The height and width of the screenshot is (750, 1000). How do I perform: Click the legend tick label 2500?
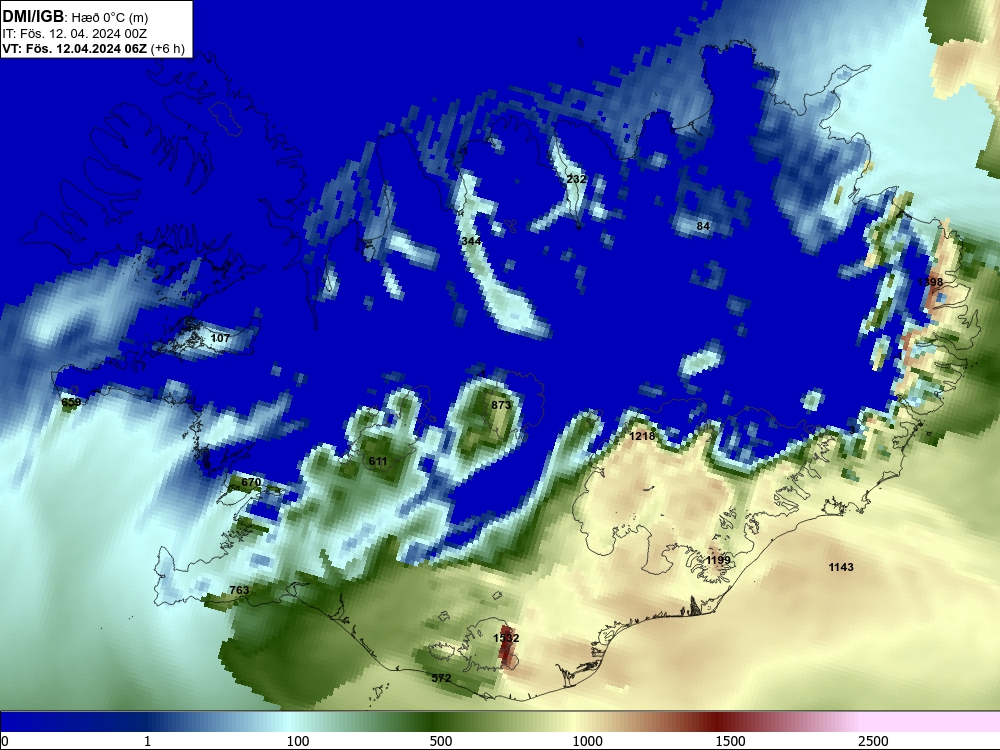(873, 741)
